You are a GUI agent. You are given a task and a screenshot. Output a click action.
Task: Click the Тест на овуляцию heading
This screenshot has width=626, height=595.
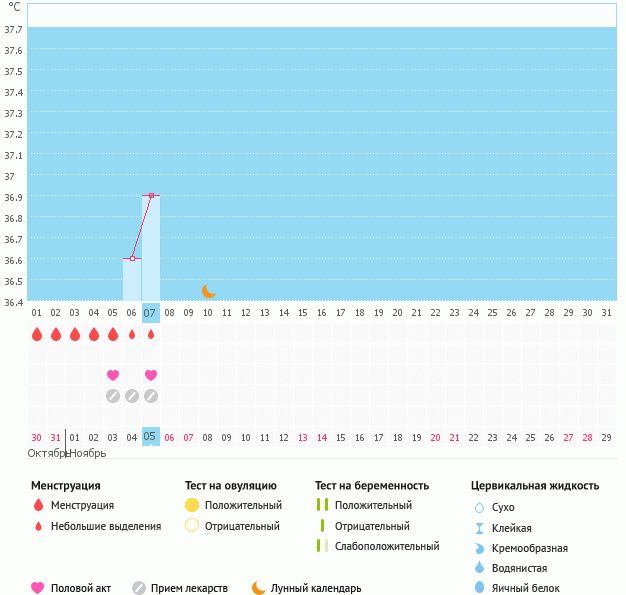click(231, 486)
